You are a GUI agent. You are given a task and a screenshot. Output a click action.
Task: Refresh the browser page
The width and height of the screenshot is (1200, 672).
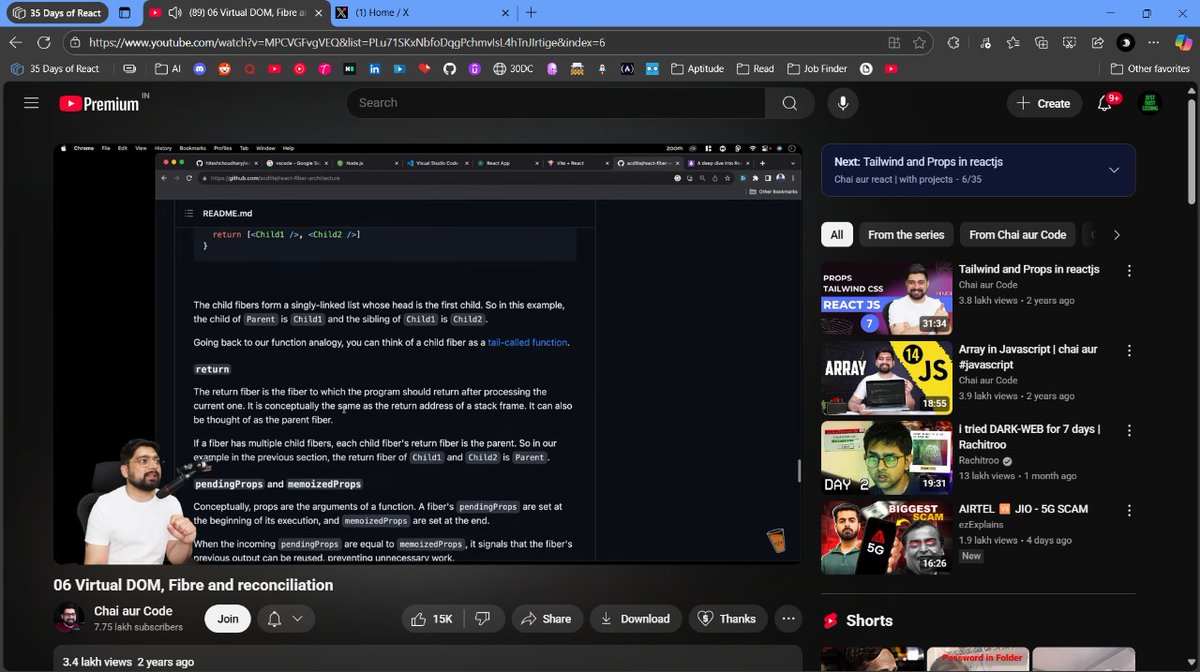point(44,43)
